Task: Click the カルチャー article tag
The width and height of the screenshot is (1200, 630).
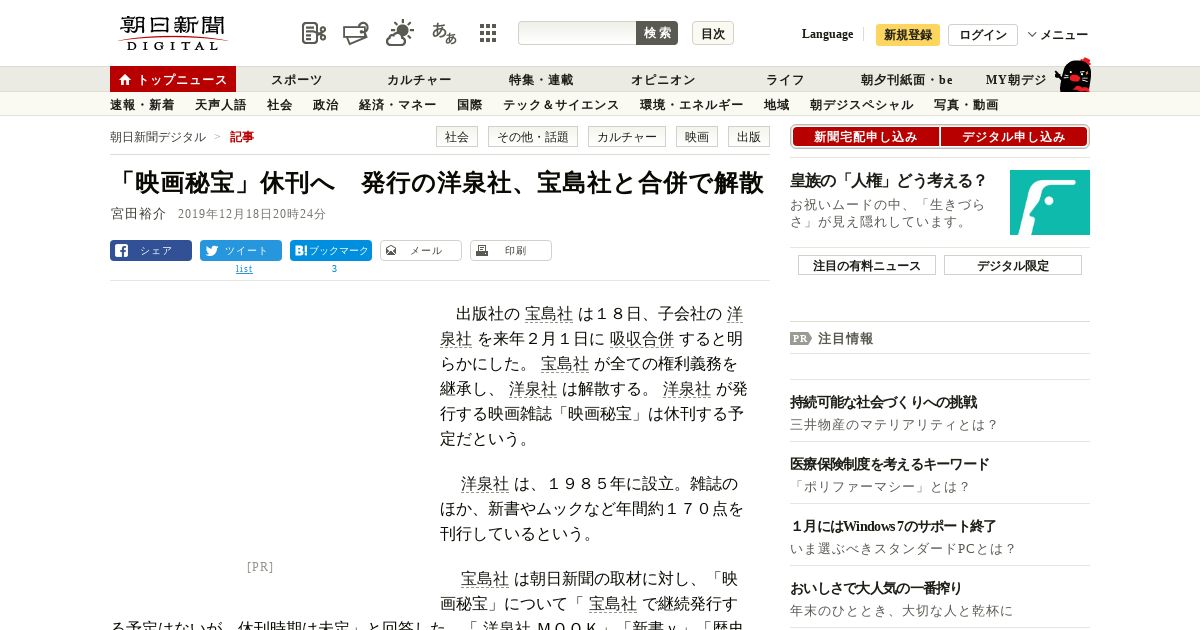Action: point(627,137)
